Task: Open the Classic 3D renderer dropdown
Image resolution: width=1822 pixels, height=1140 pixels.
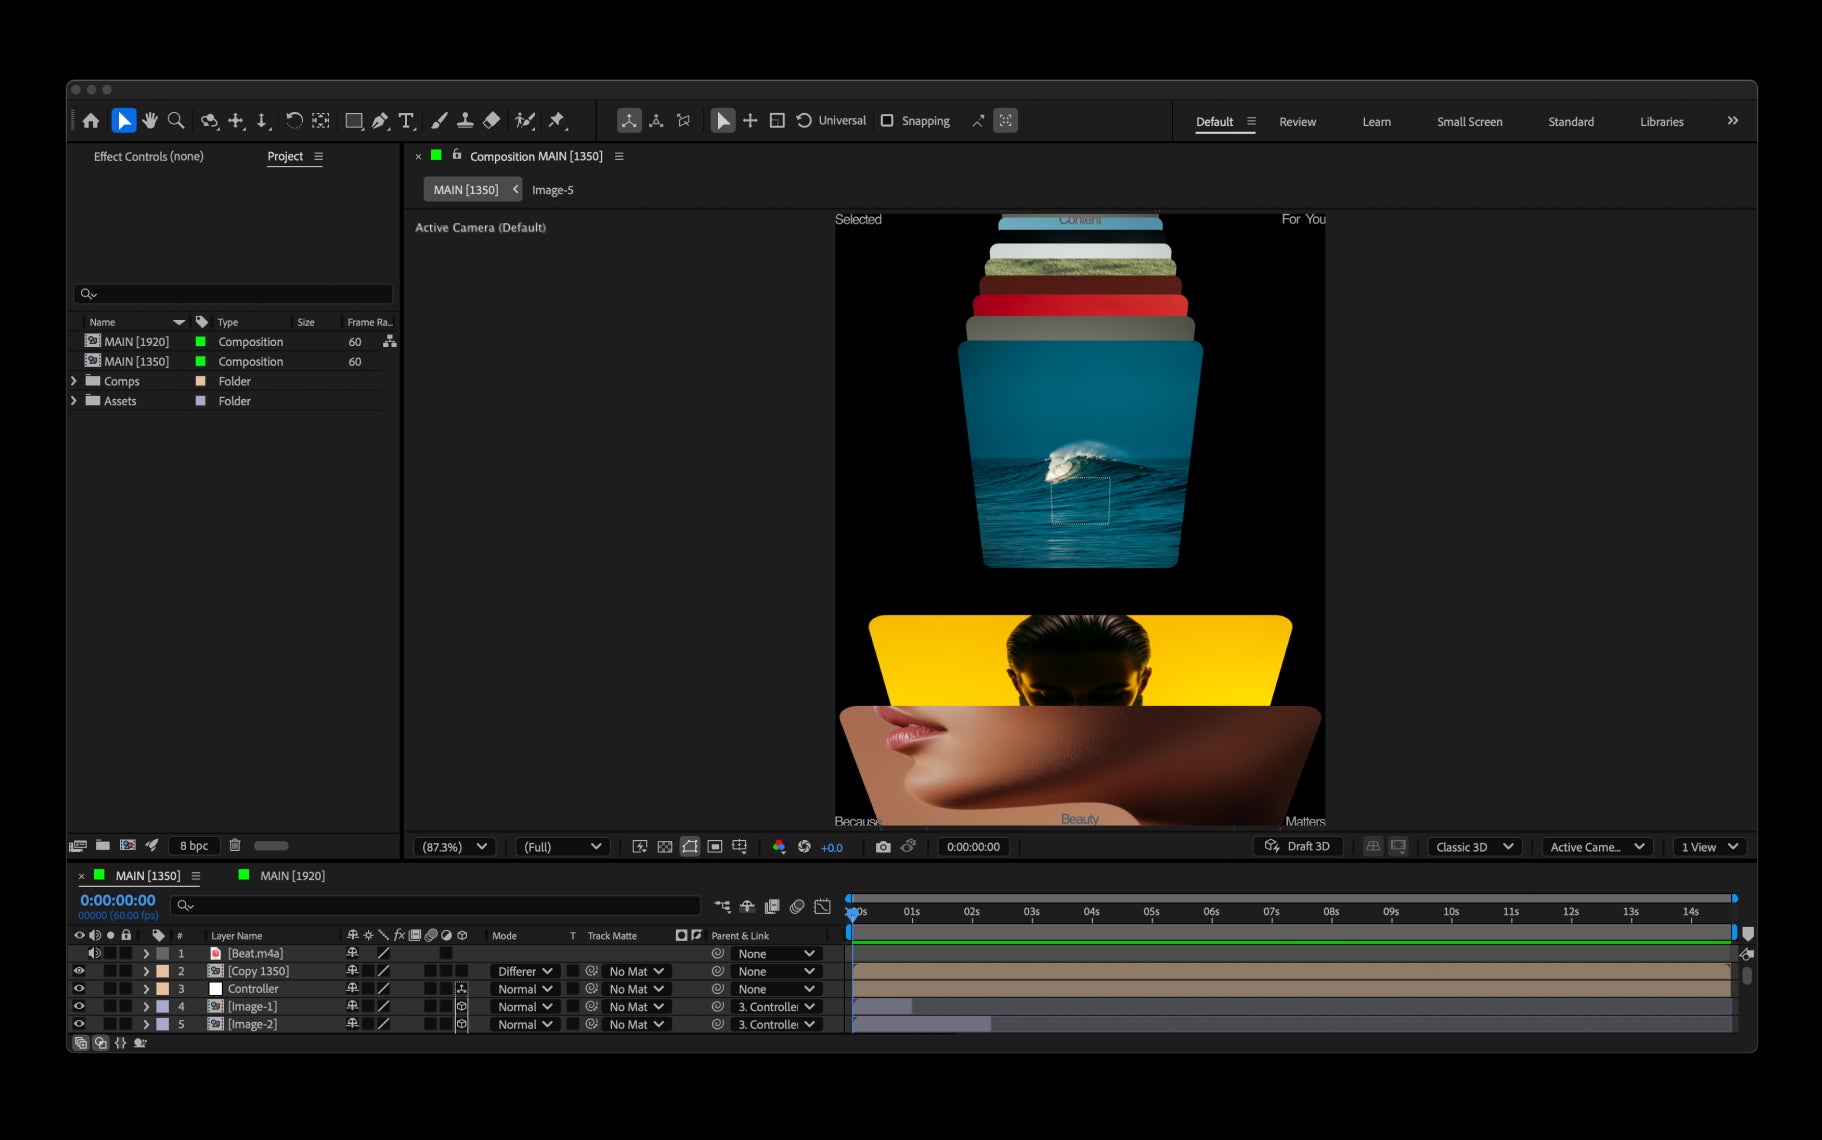Action: pyautogui.click(x=1475, y=847)
